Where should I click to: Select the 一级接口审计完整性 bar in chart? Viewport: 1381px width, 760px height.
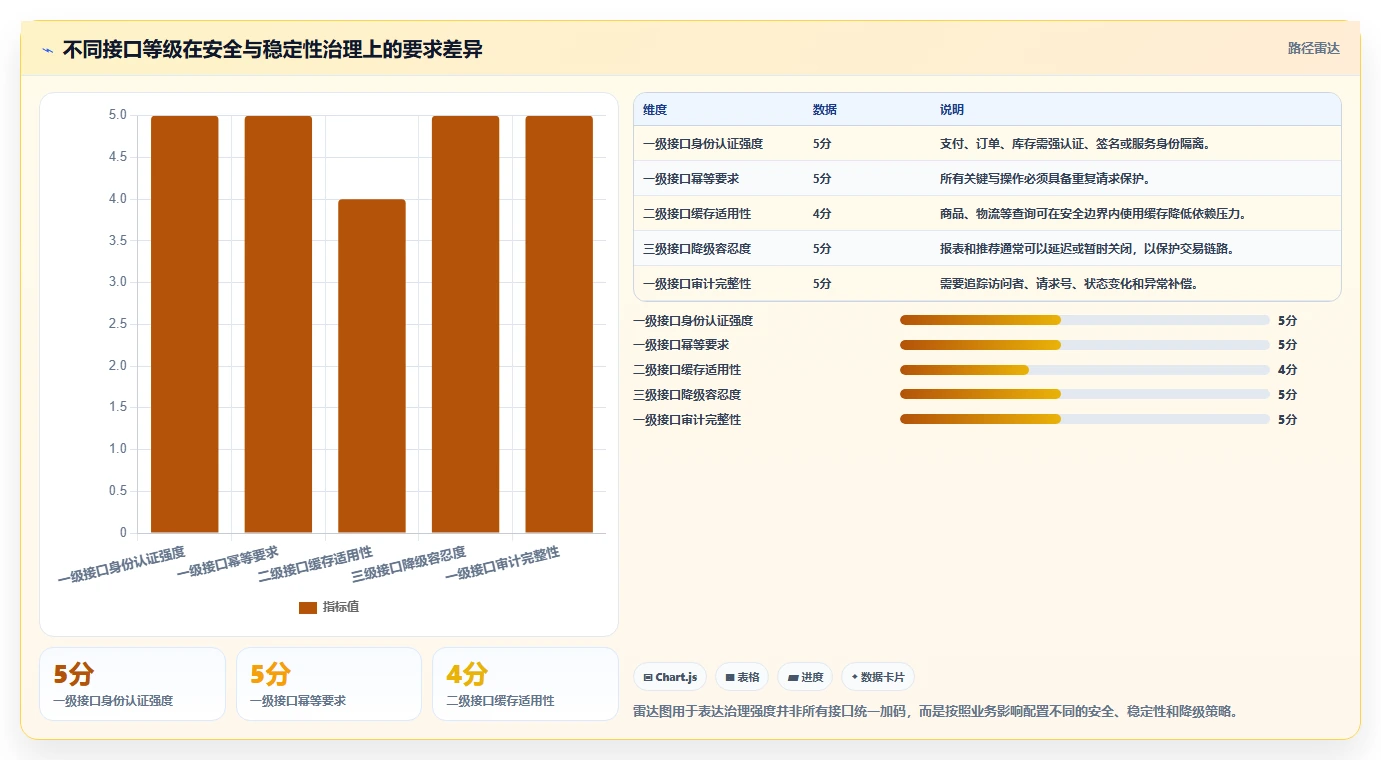(x=559, y=324)
